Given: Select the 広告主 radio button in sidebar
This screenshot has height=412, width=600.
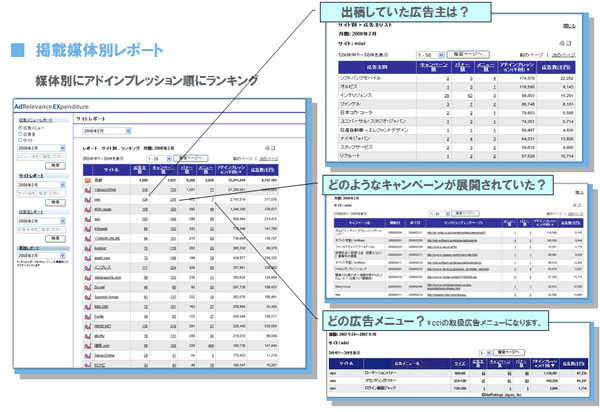Looking at the screenshot, I should (20, 134).
